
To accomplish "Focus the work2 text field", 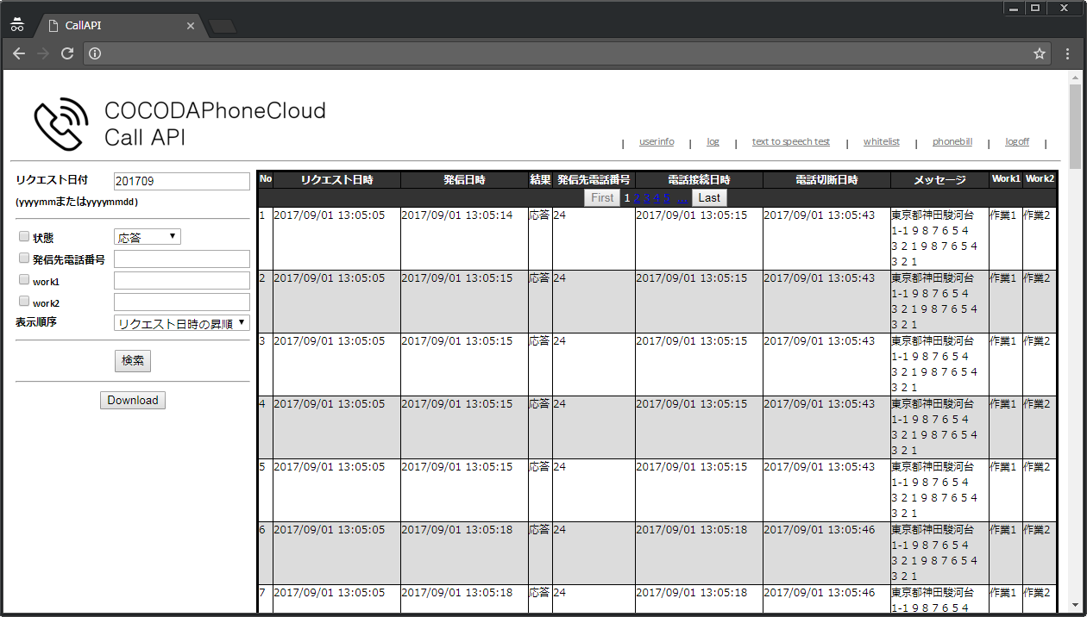I will click(x=182, y=302).
